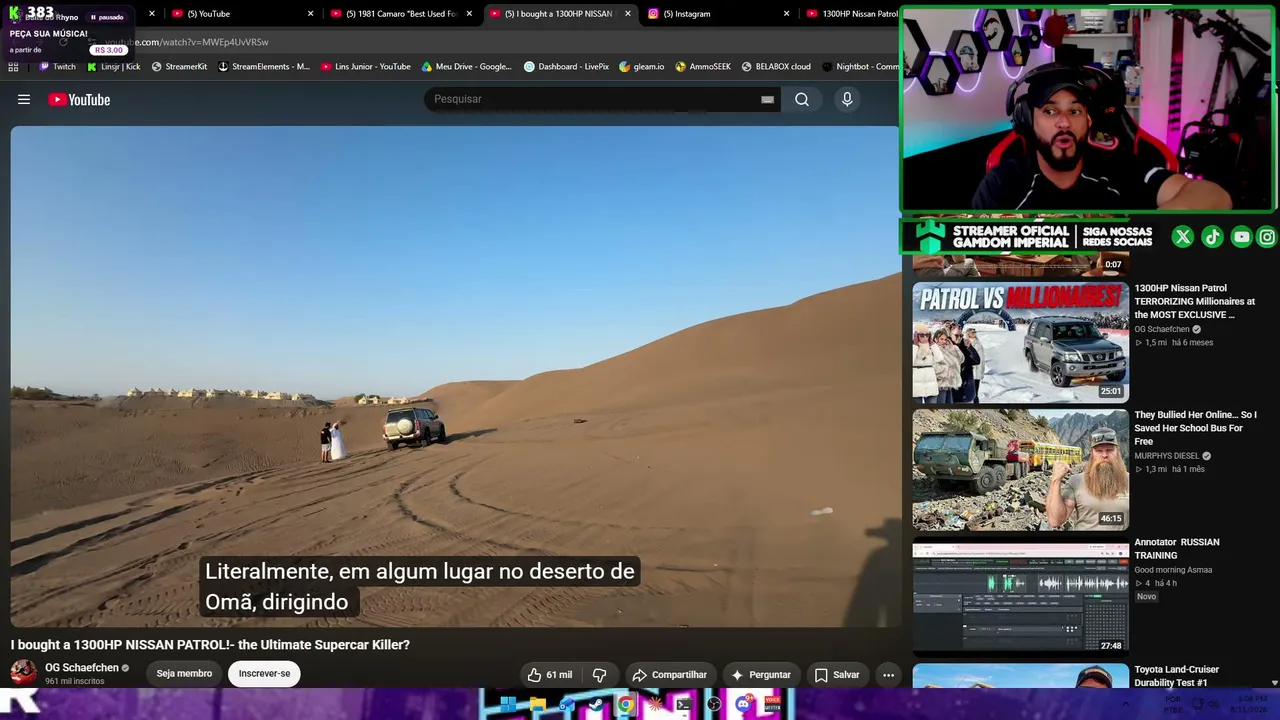The height and width of the screenshot is (720, 1280).
Task: Open the BELABOX cloud bookmark
Action: [776, 67]
